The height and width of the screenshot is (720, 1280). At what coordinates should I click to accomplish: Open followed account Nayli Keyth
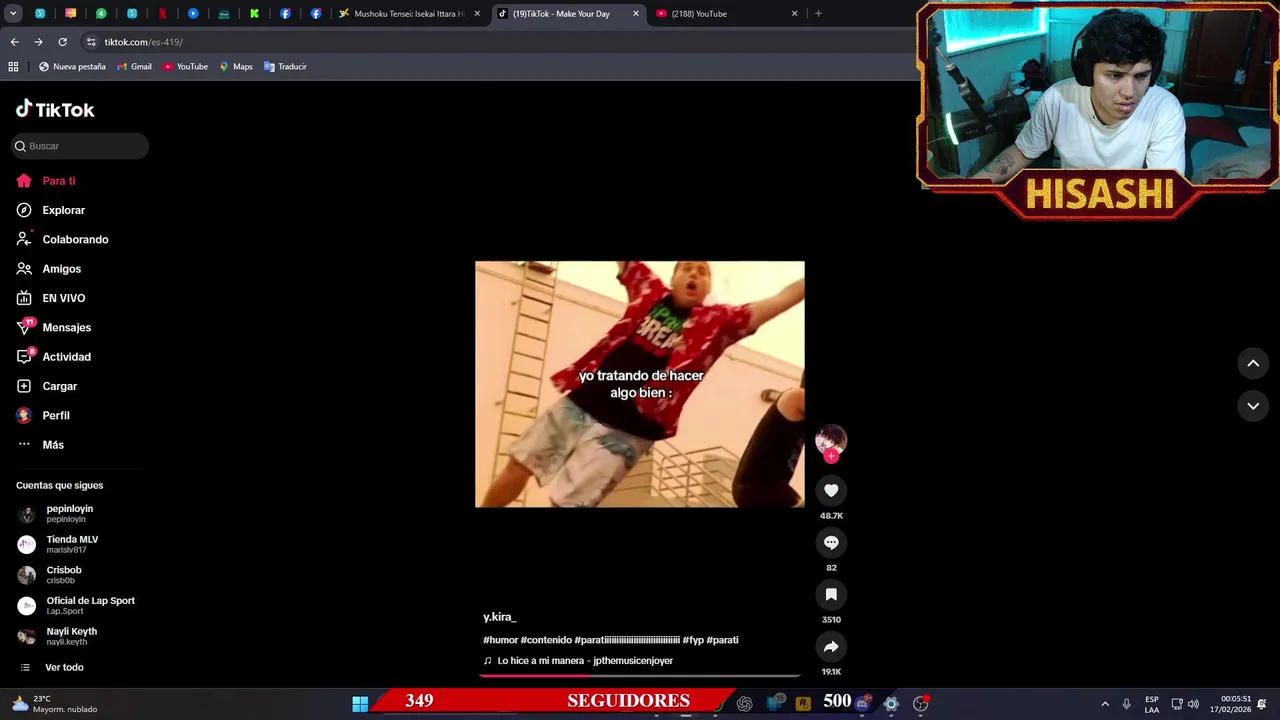click(x=58, y=636)
